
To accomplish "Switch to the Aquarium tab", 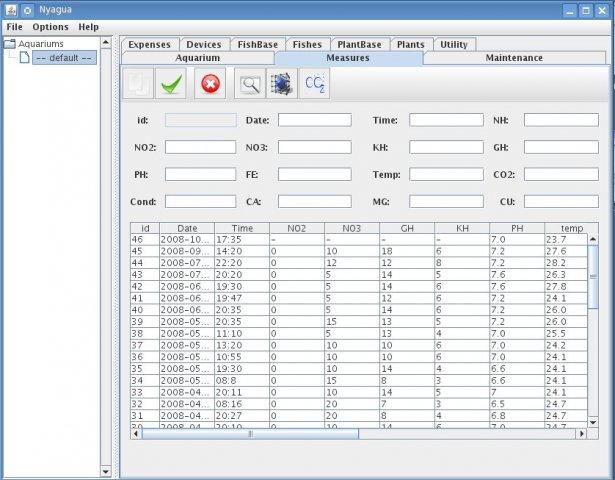I will click(197, 58).
